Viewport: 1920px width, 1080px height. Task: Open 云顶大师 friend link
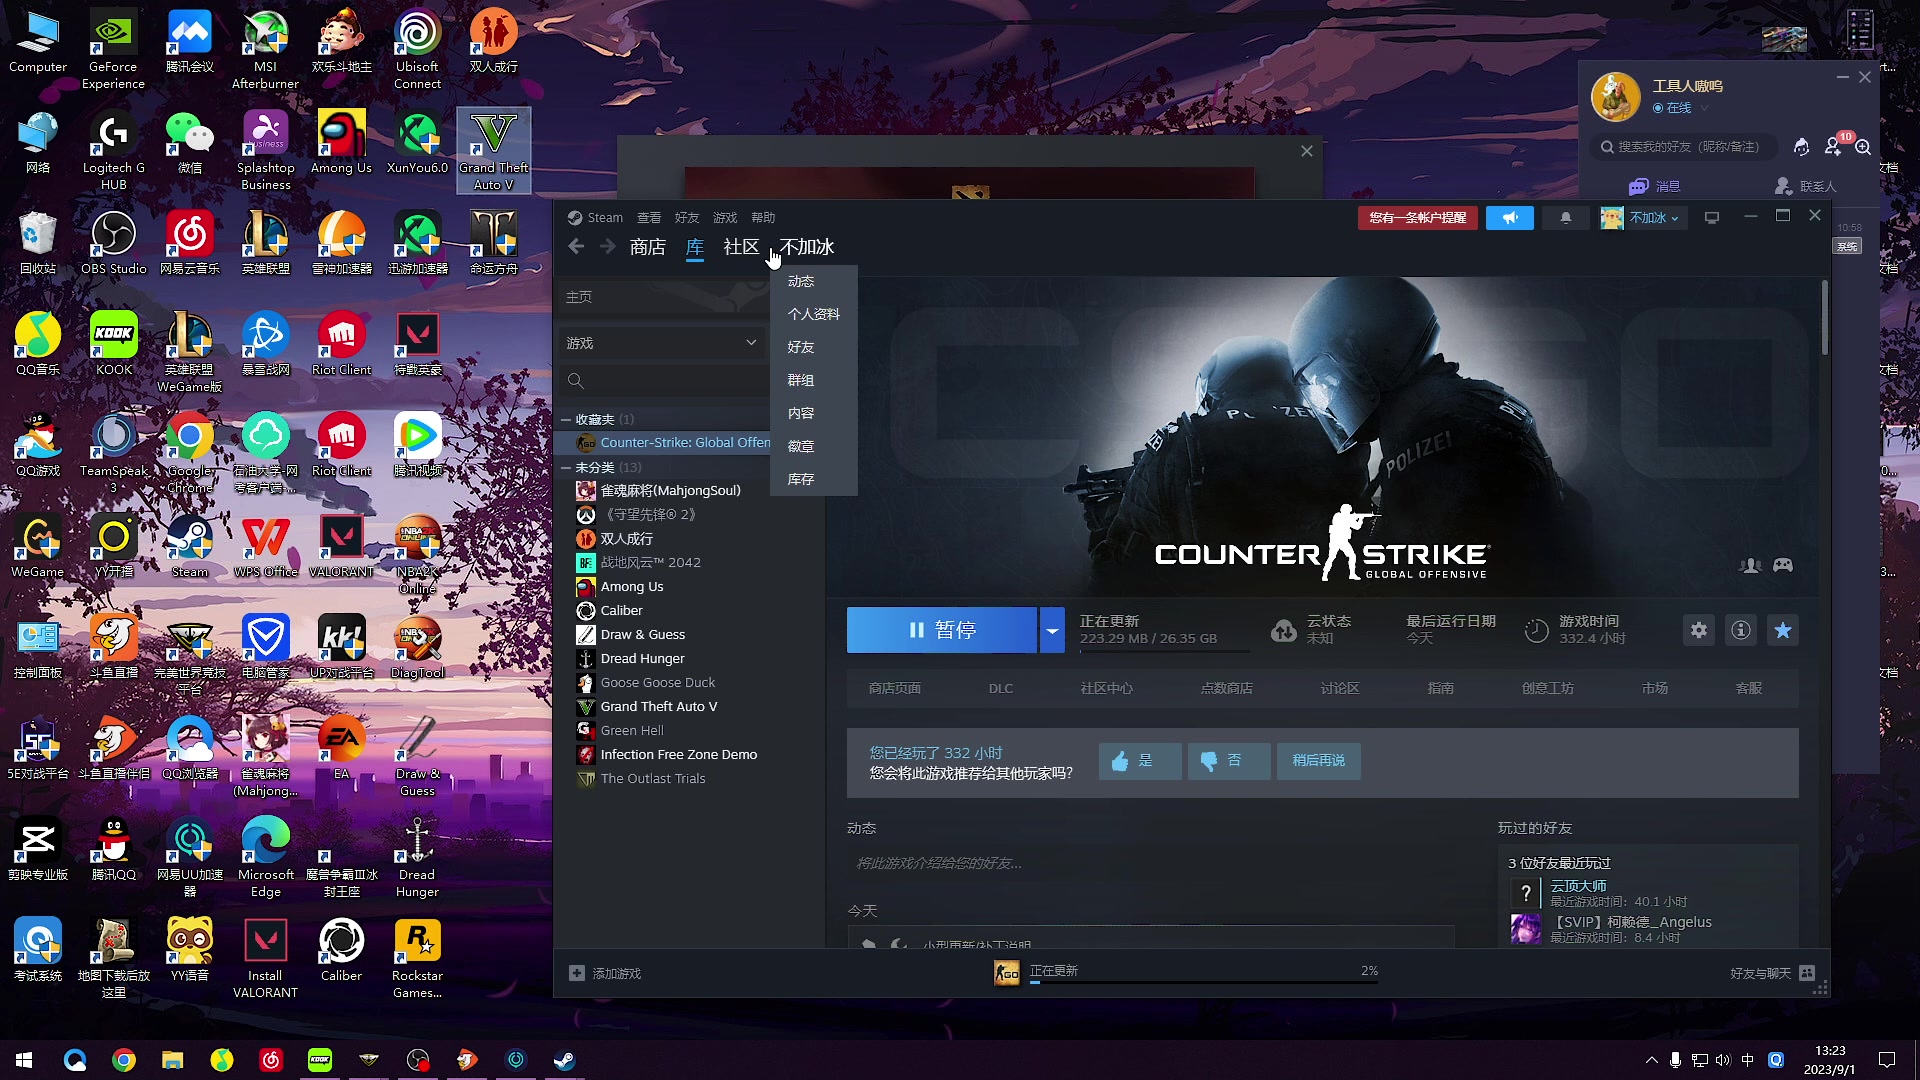pos(1578,886)
